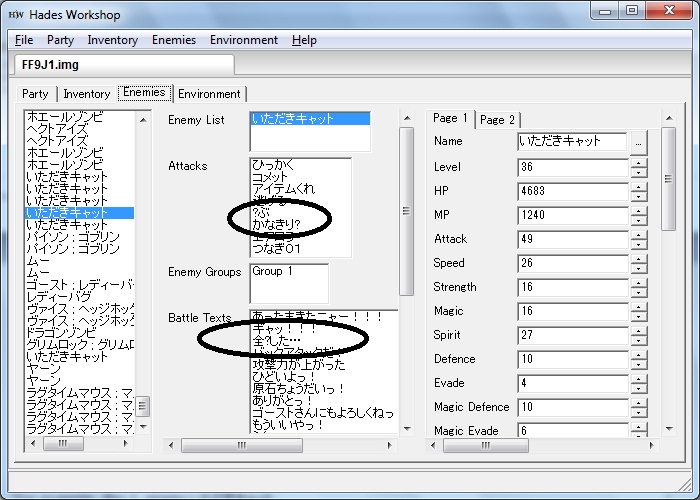Click the Evade value field showing 4

point(573,383)
